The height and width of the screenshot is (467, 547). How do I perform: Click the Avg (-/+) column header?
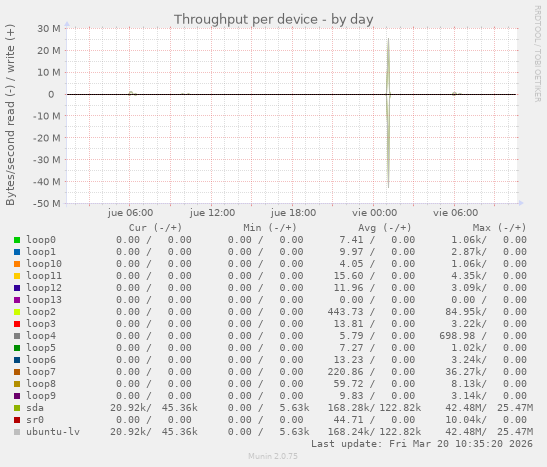point(384,228)
